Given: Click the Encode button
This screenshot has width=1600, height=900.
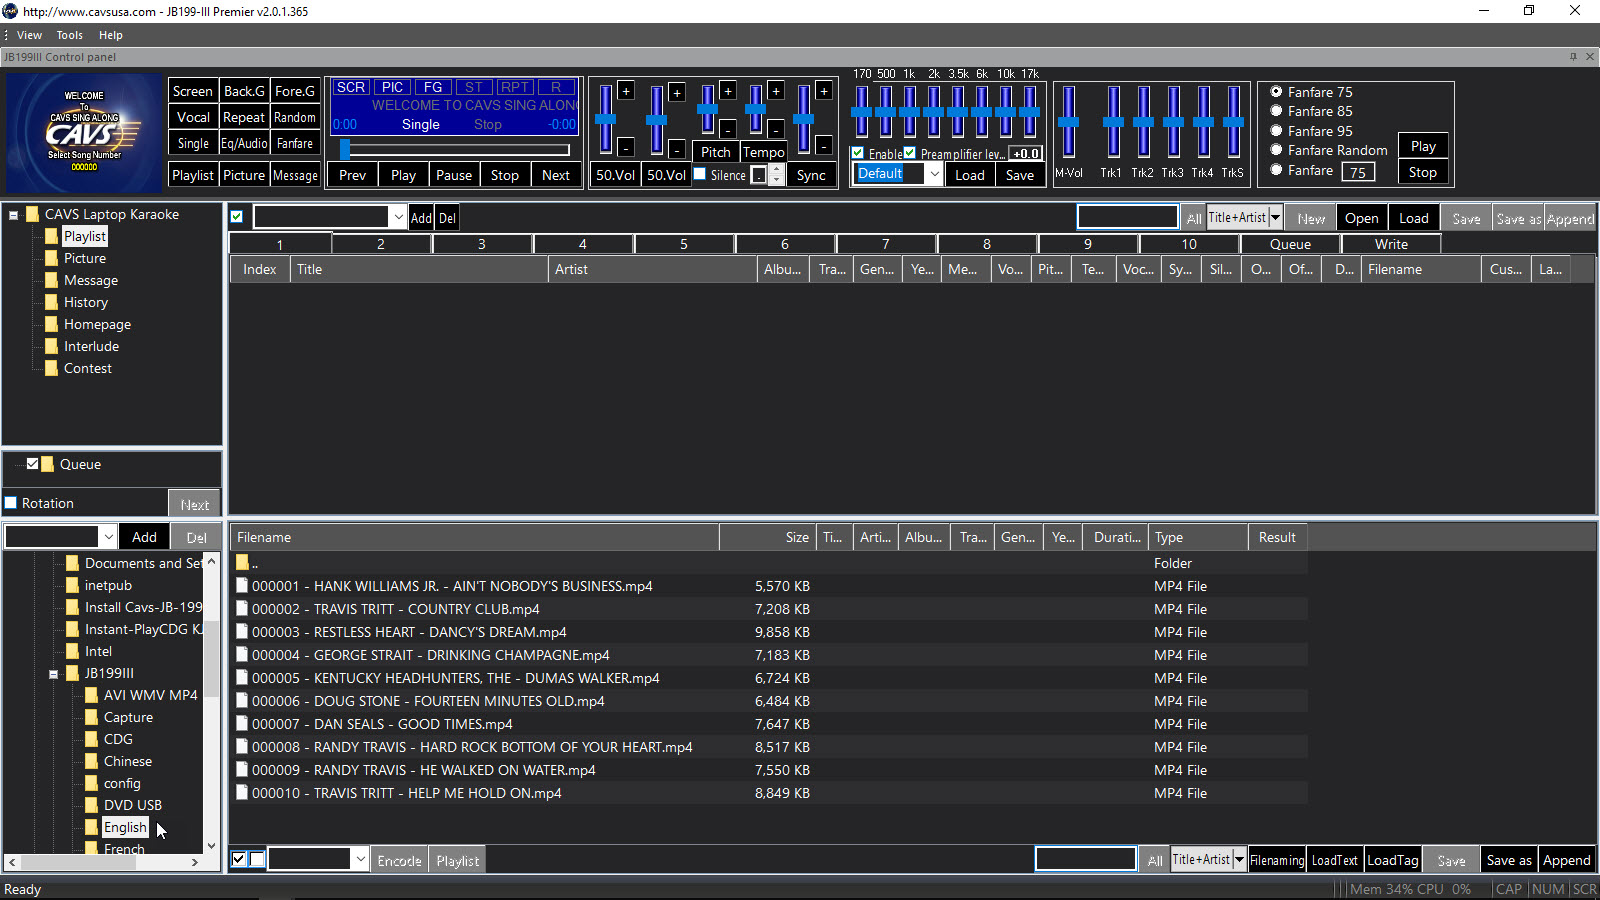Looking at the screenshot, I should [399, 860].
